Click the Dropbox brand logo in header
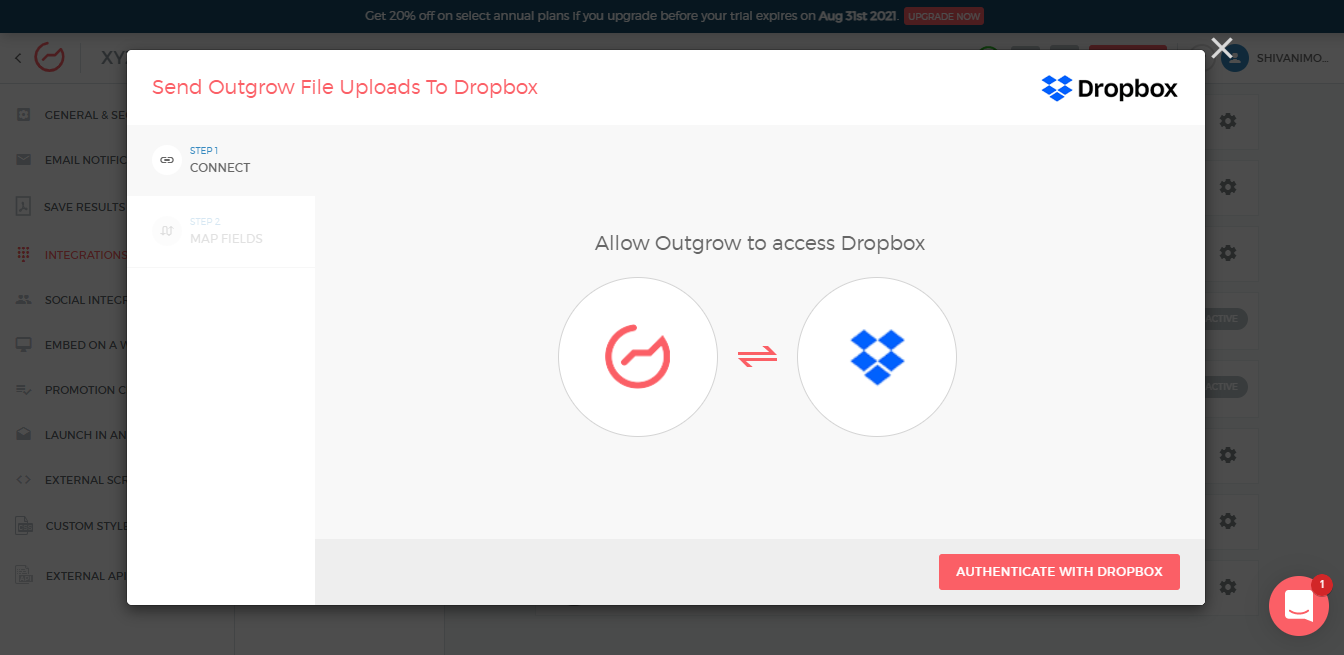The width and height of the screenshot is (1344, 655). click(1109, 88)
